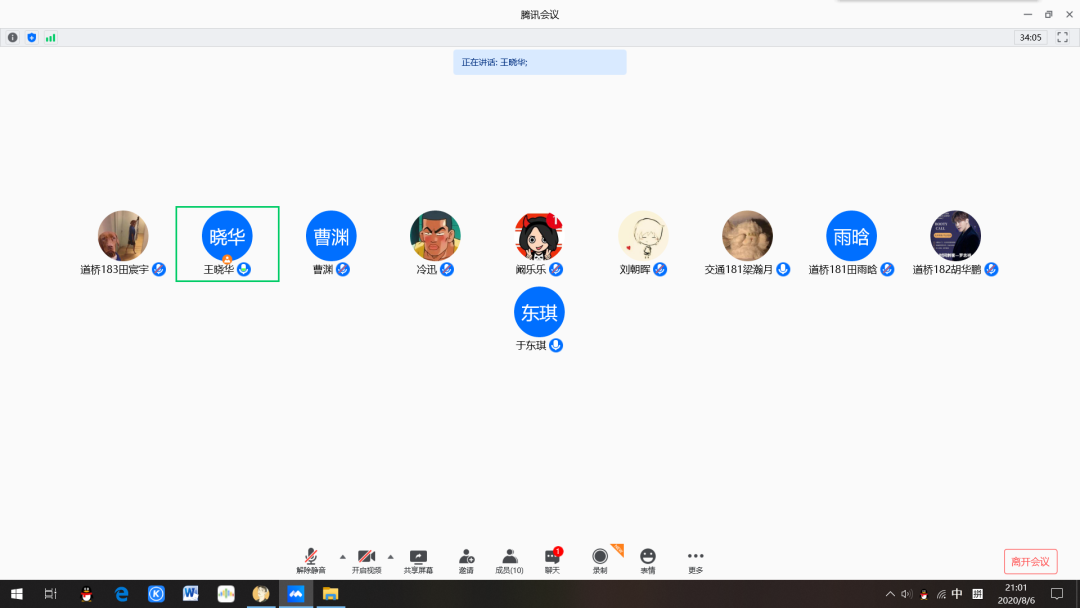The height and width of the screenshot is (608, 1080).
Task: Expand video options arrow beside camera
Action: 390,556
